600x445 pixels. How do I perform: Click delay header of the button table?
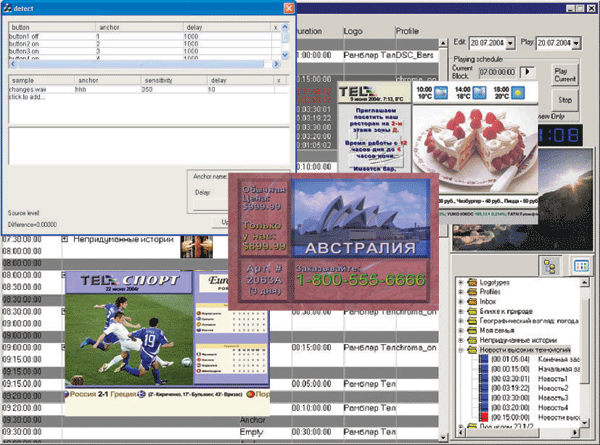[227, 27]
